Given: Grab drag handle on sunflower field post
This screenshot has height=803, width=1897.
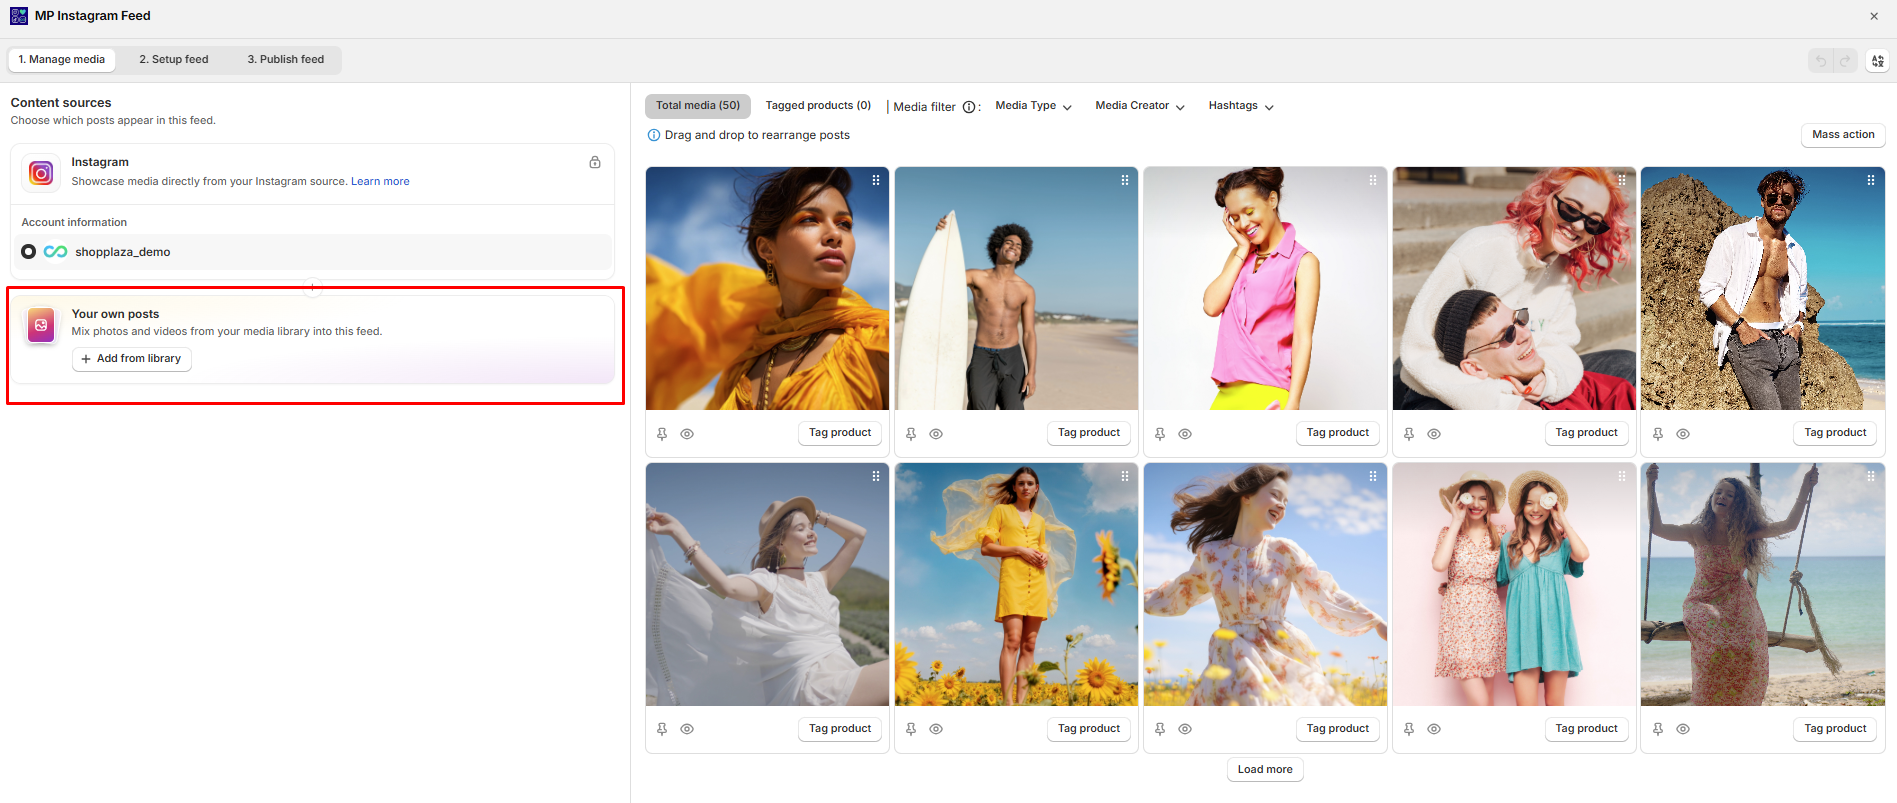Looking at the screenshot, I should click(1125, 477).
